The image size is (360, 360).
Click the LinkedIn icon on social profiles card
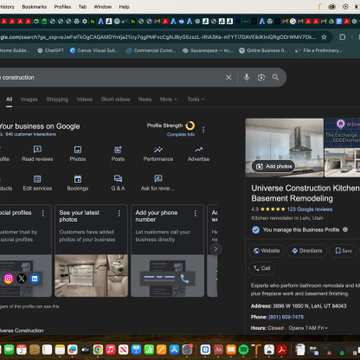tap(35, 278)
